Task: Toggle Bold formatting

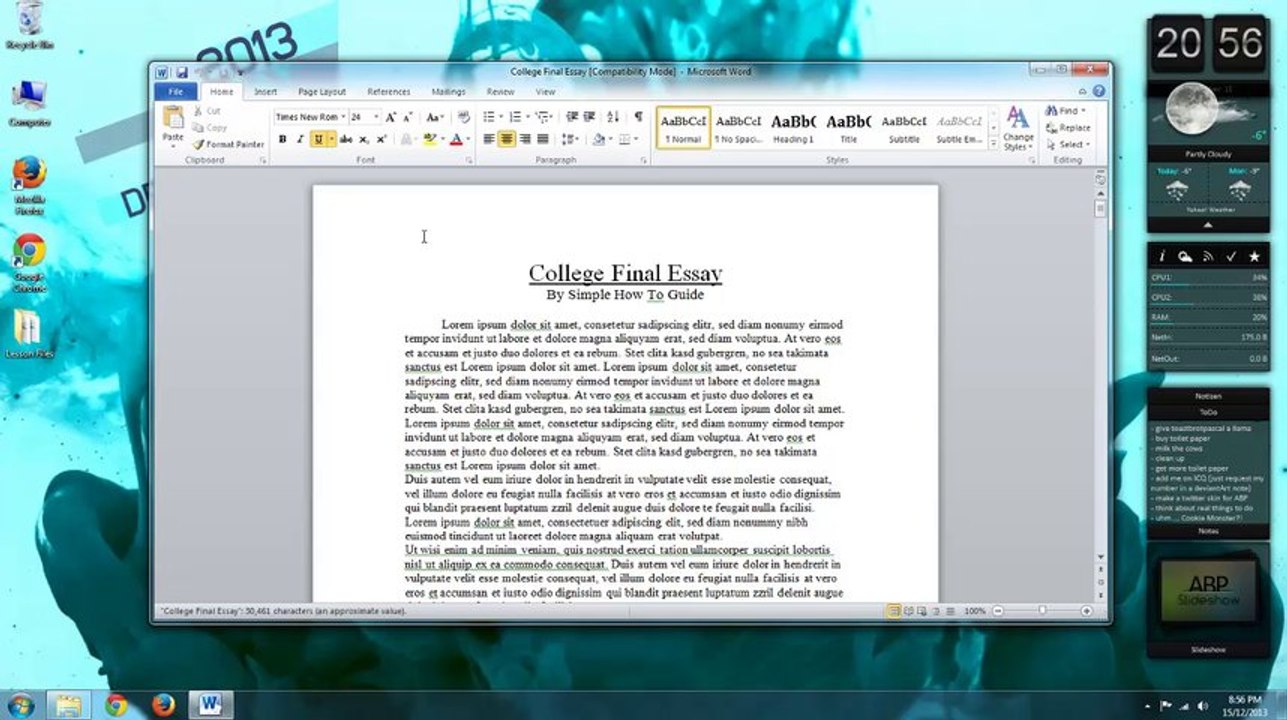Action: 282,140
